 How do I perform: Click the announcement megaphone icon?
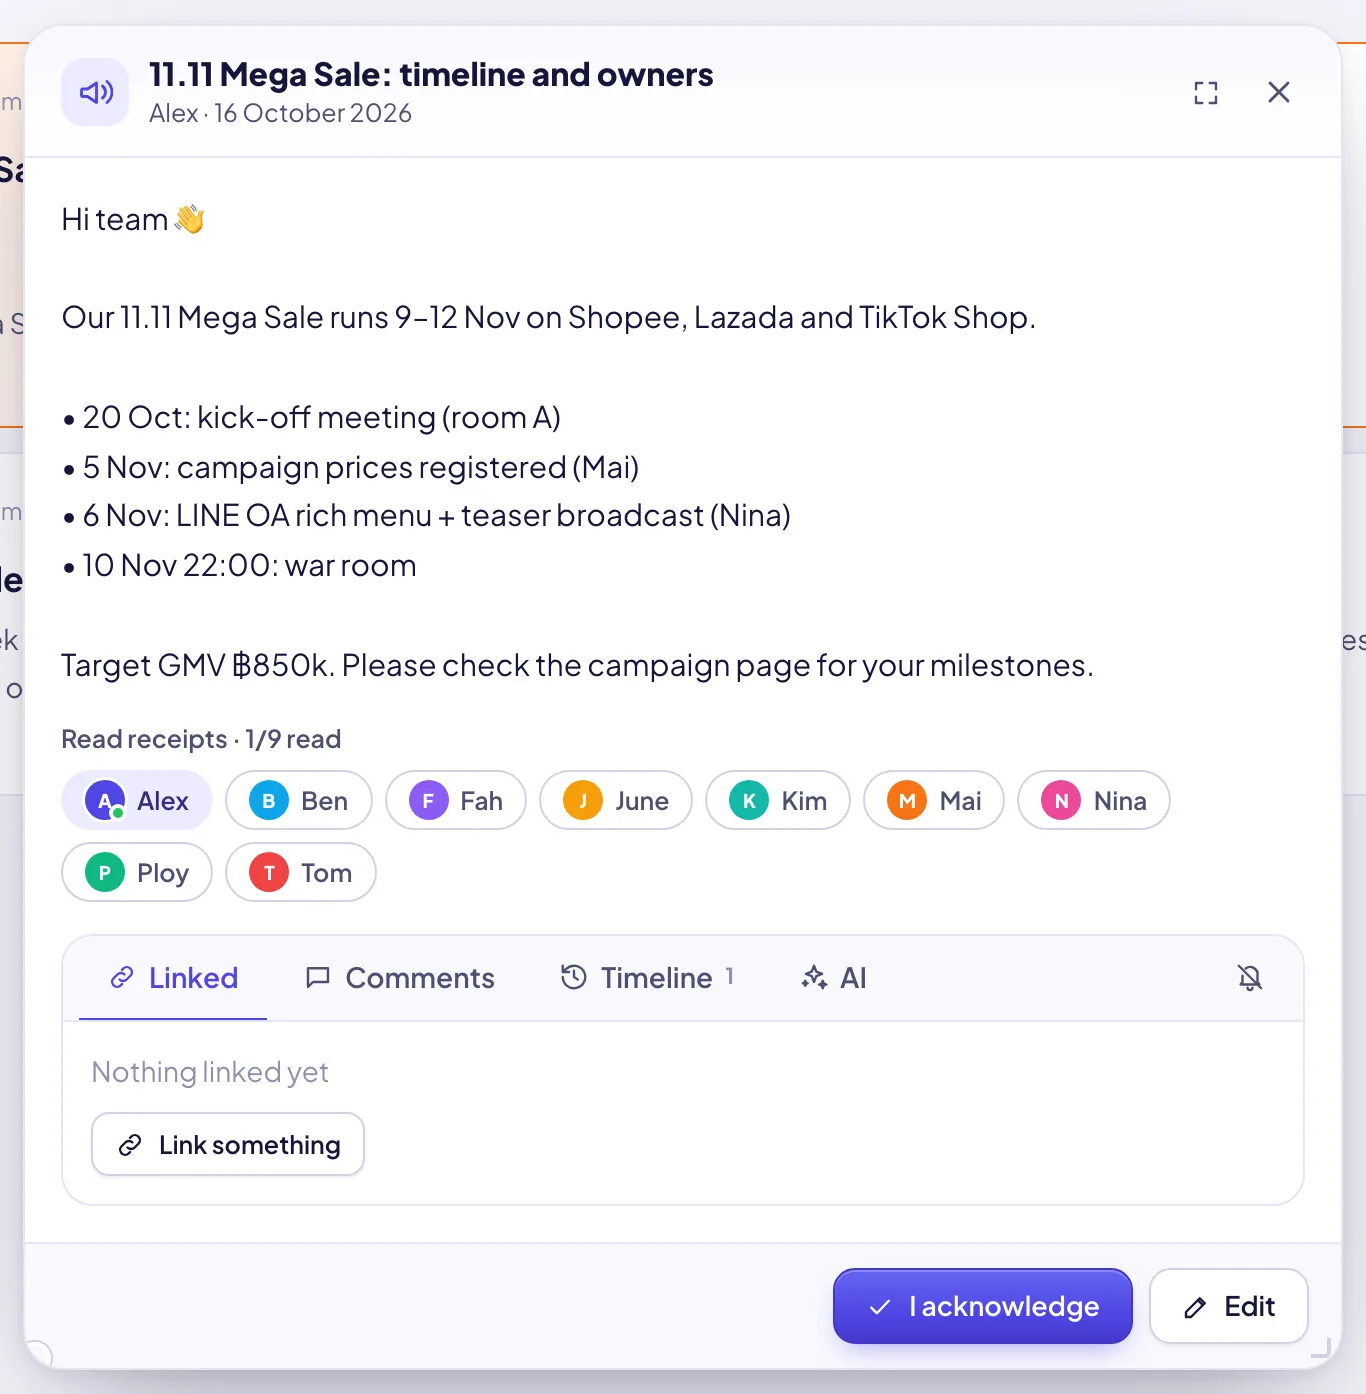(95, 92)
